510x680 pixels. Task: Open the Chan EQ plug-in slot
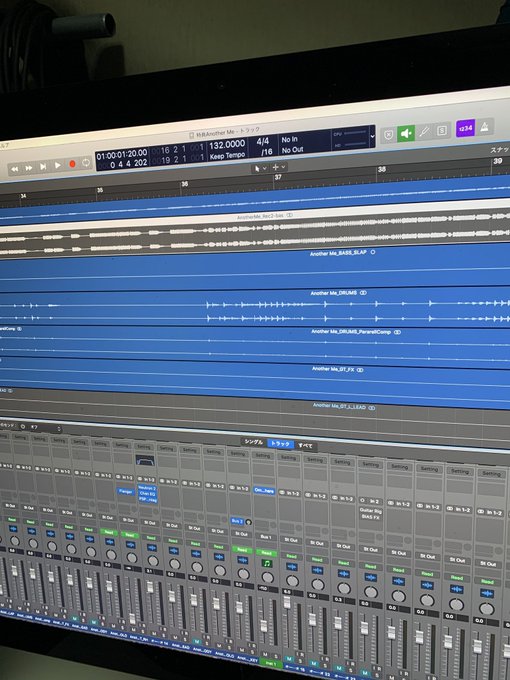[147, 494]
